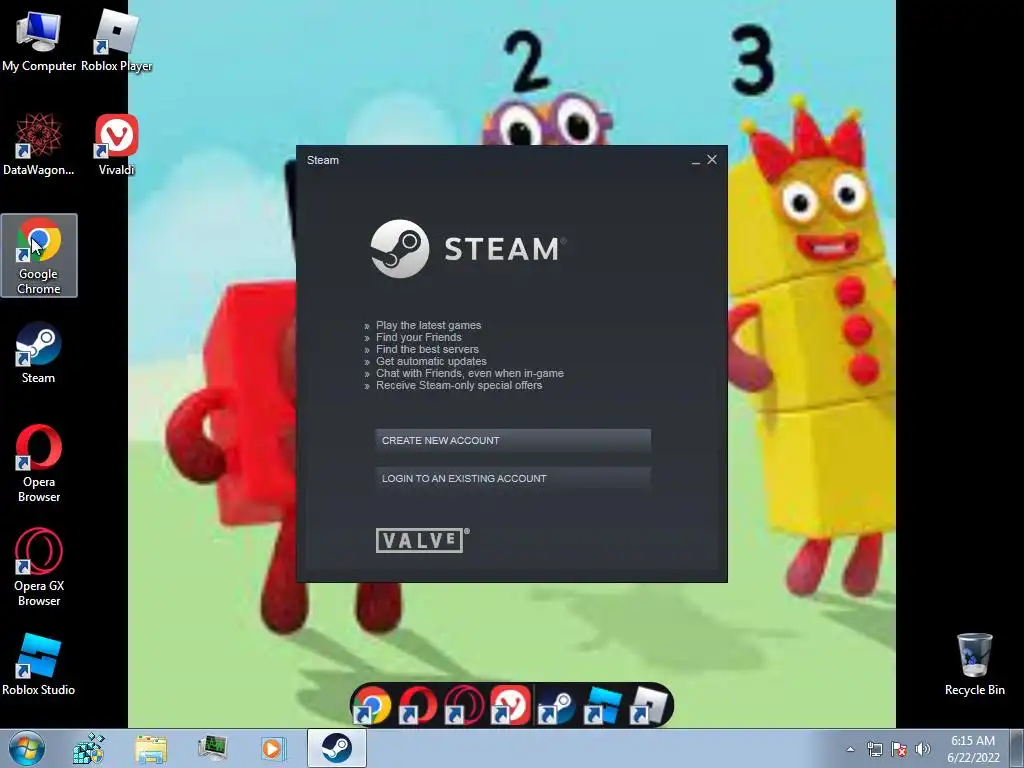The height and width of the screenshot is (768, 1024).
Task: Open the registry cubes taskbar icon
Action: click(x=89, y=748)
